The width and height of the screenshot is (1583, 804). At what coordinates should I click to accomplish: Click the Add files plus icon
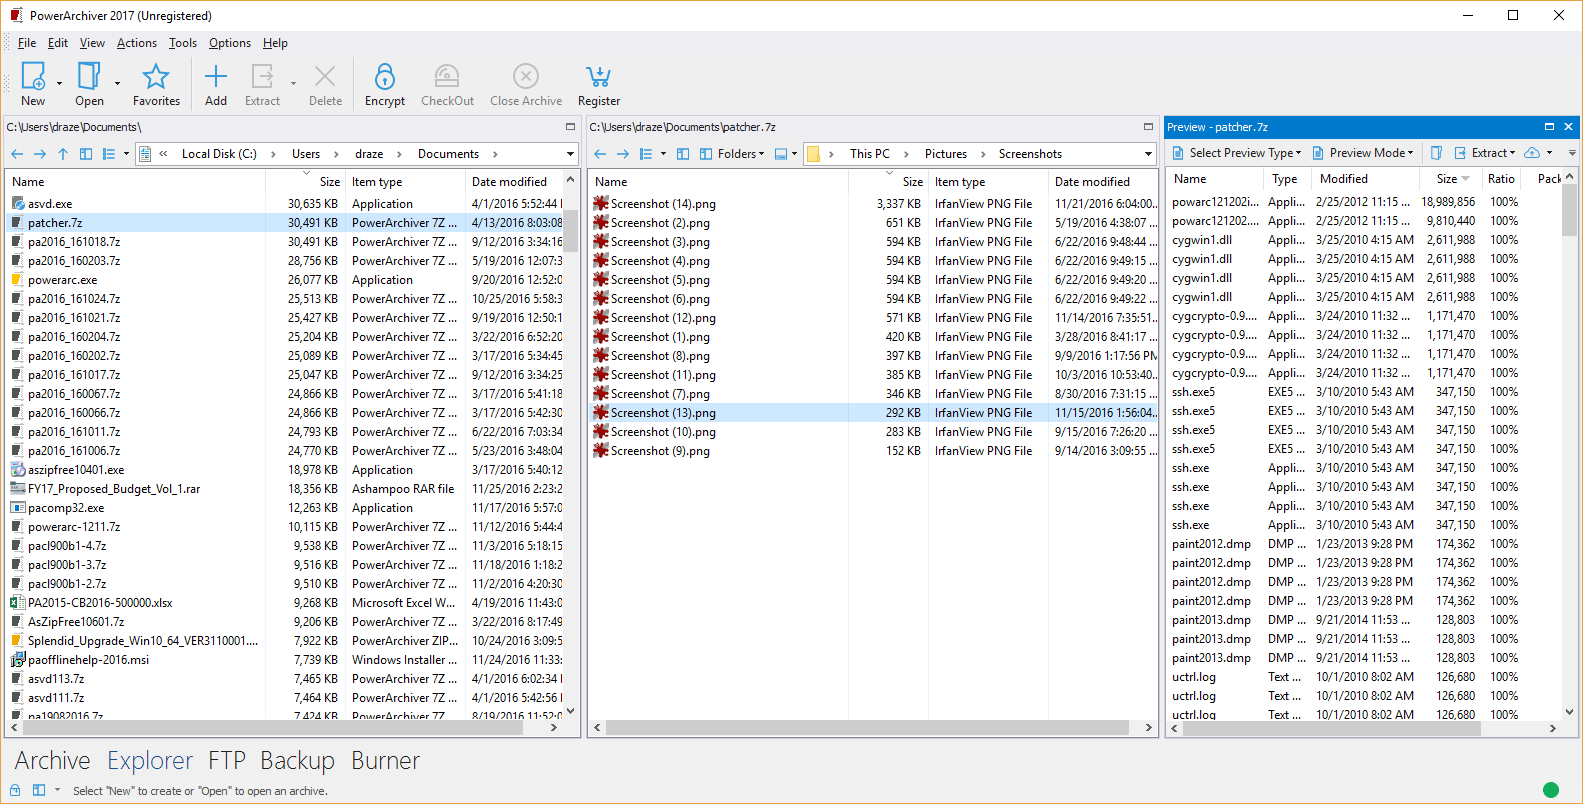[216, 77]
